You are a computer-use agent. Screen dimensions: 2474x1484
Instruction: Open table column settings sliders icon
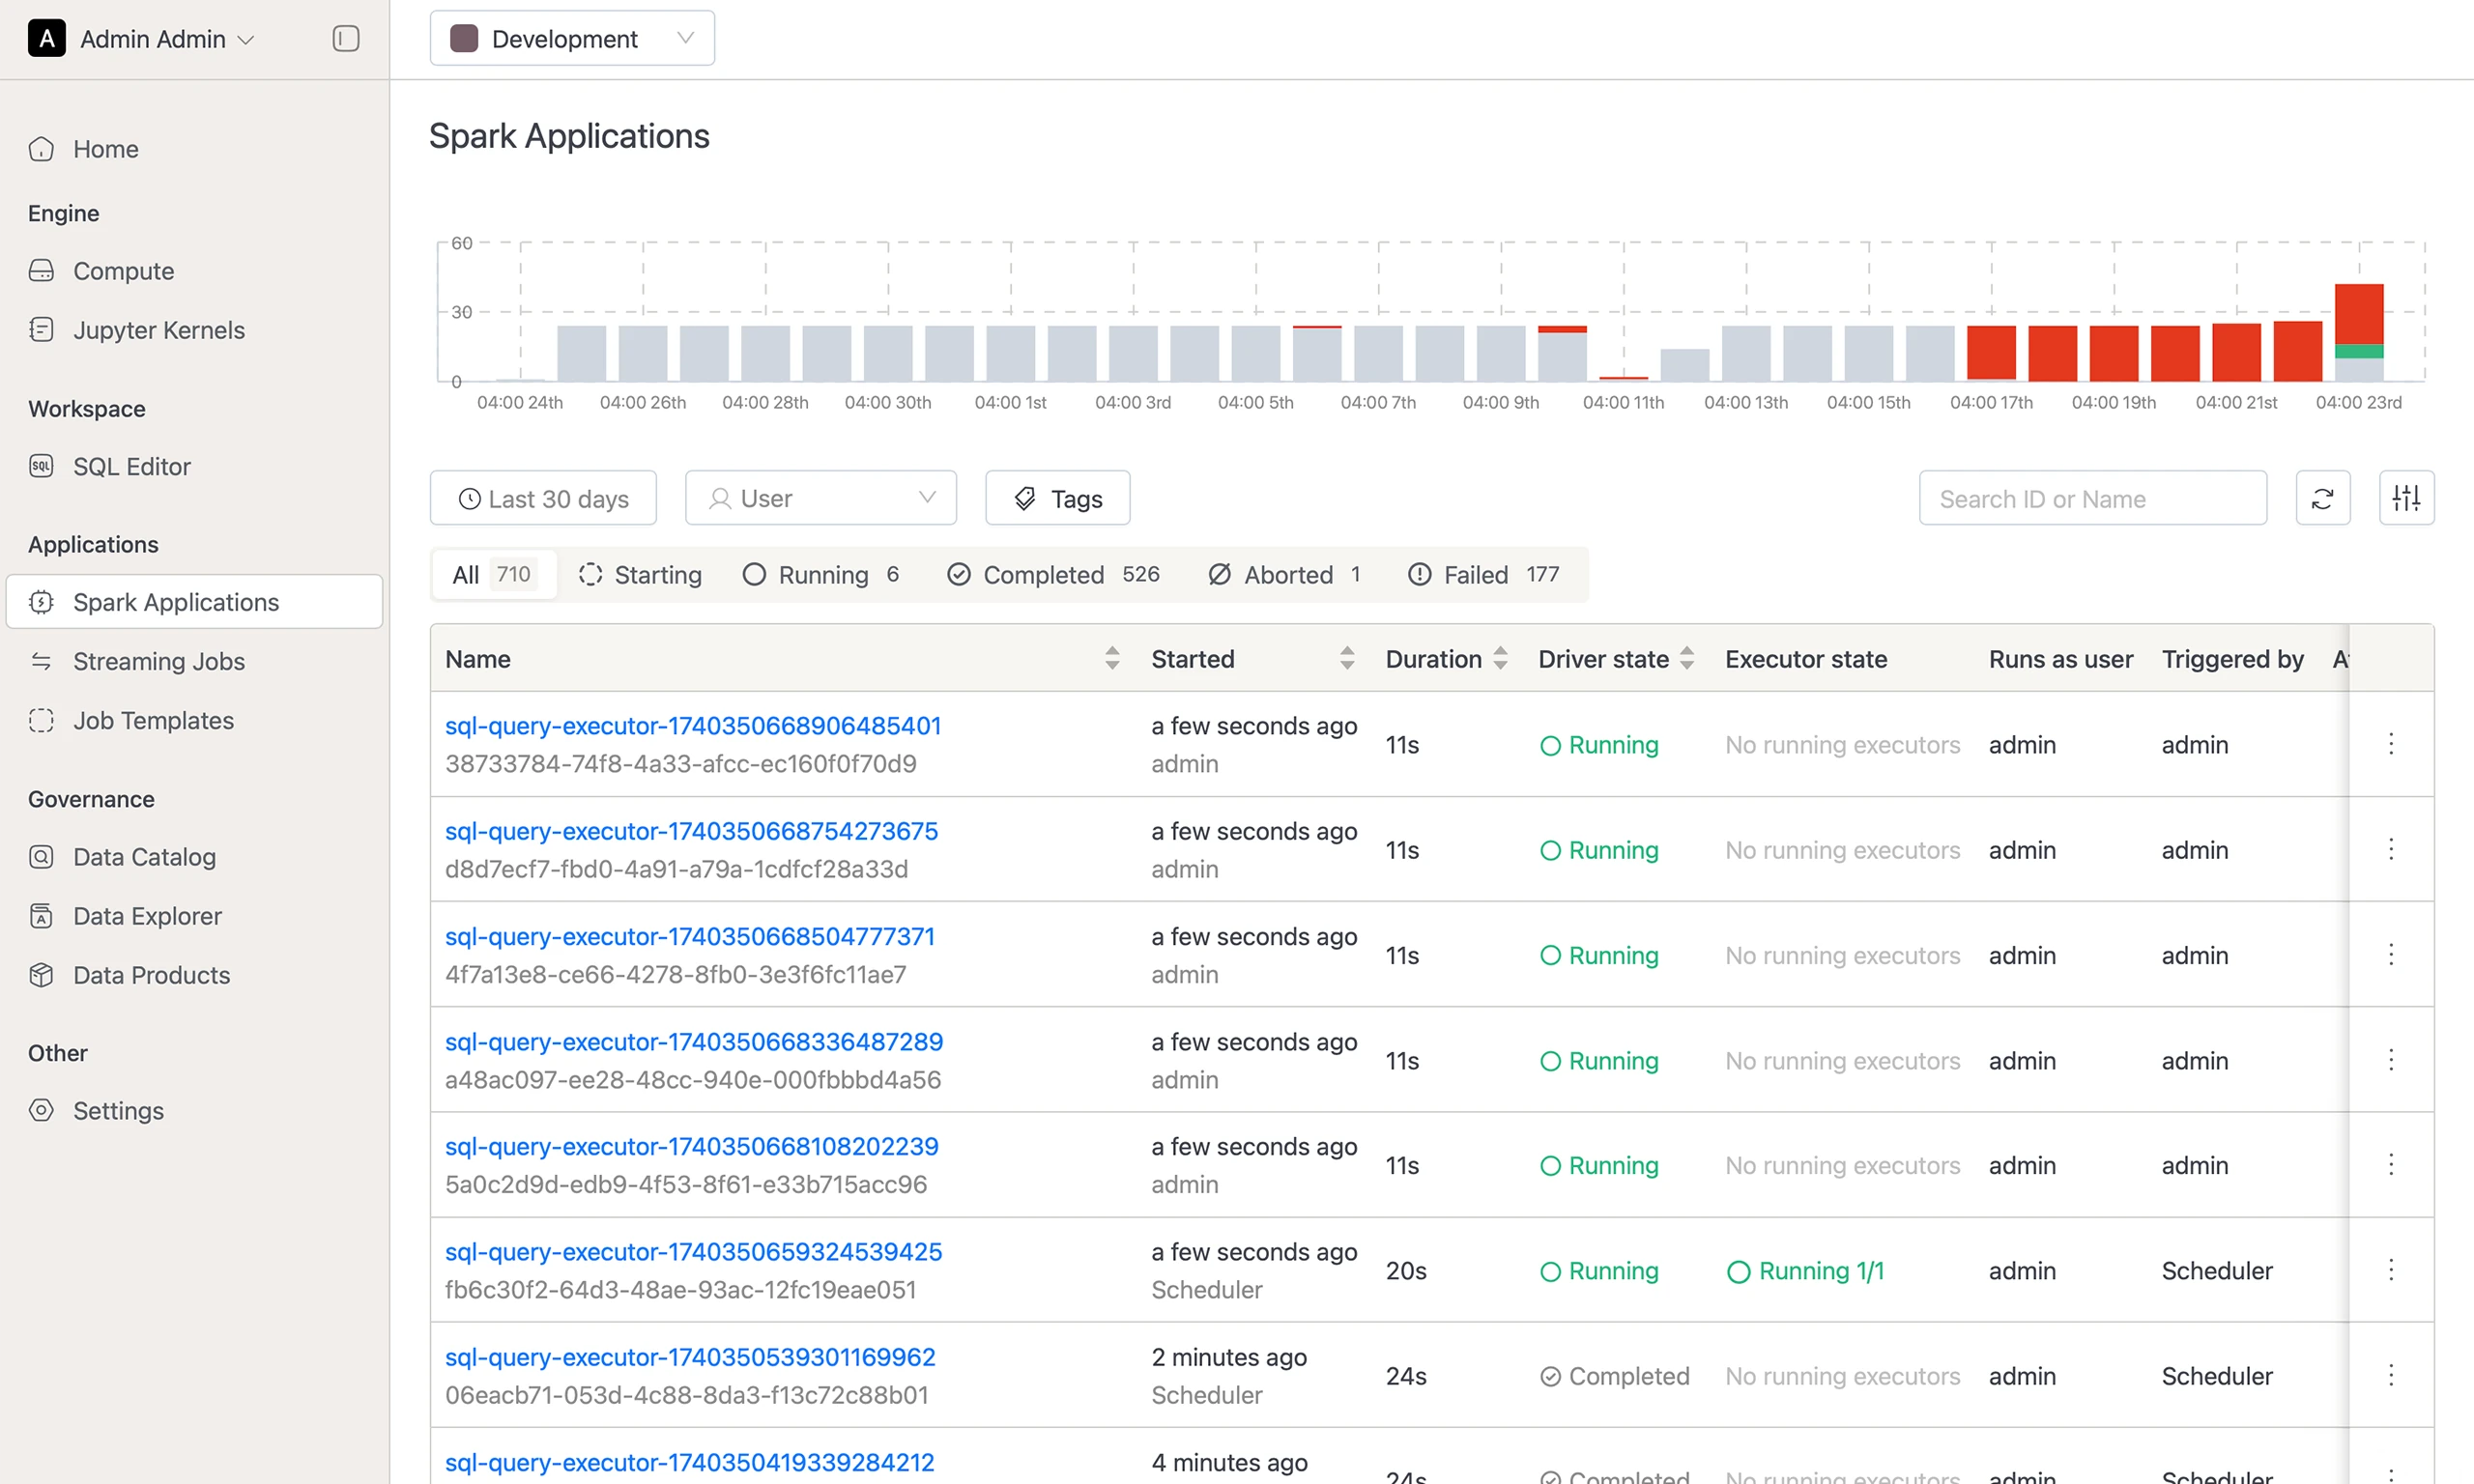click(2406, 498)
